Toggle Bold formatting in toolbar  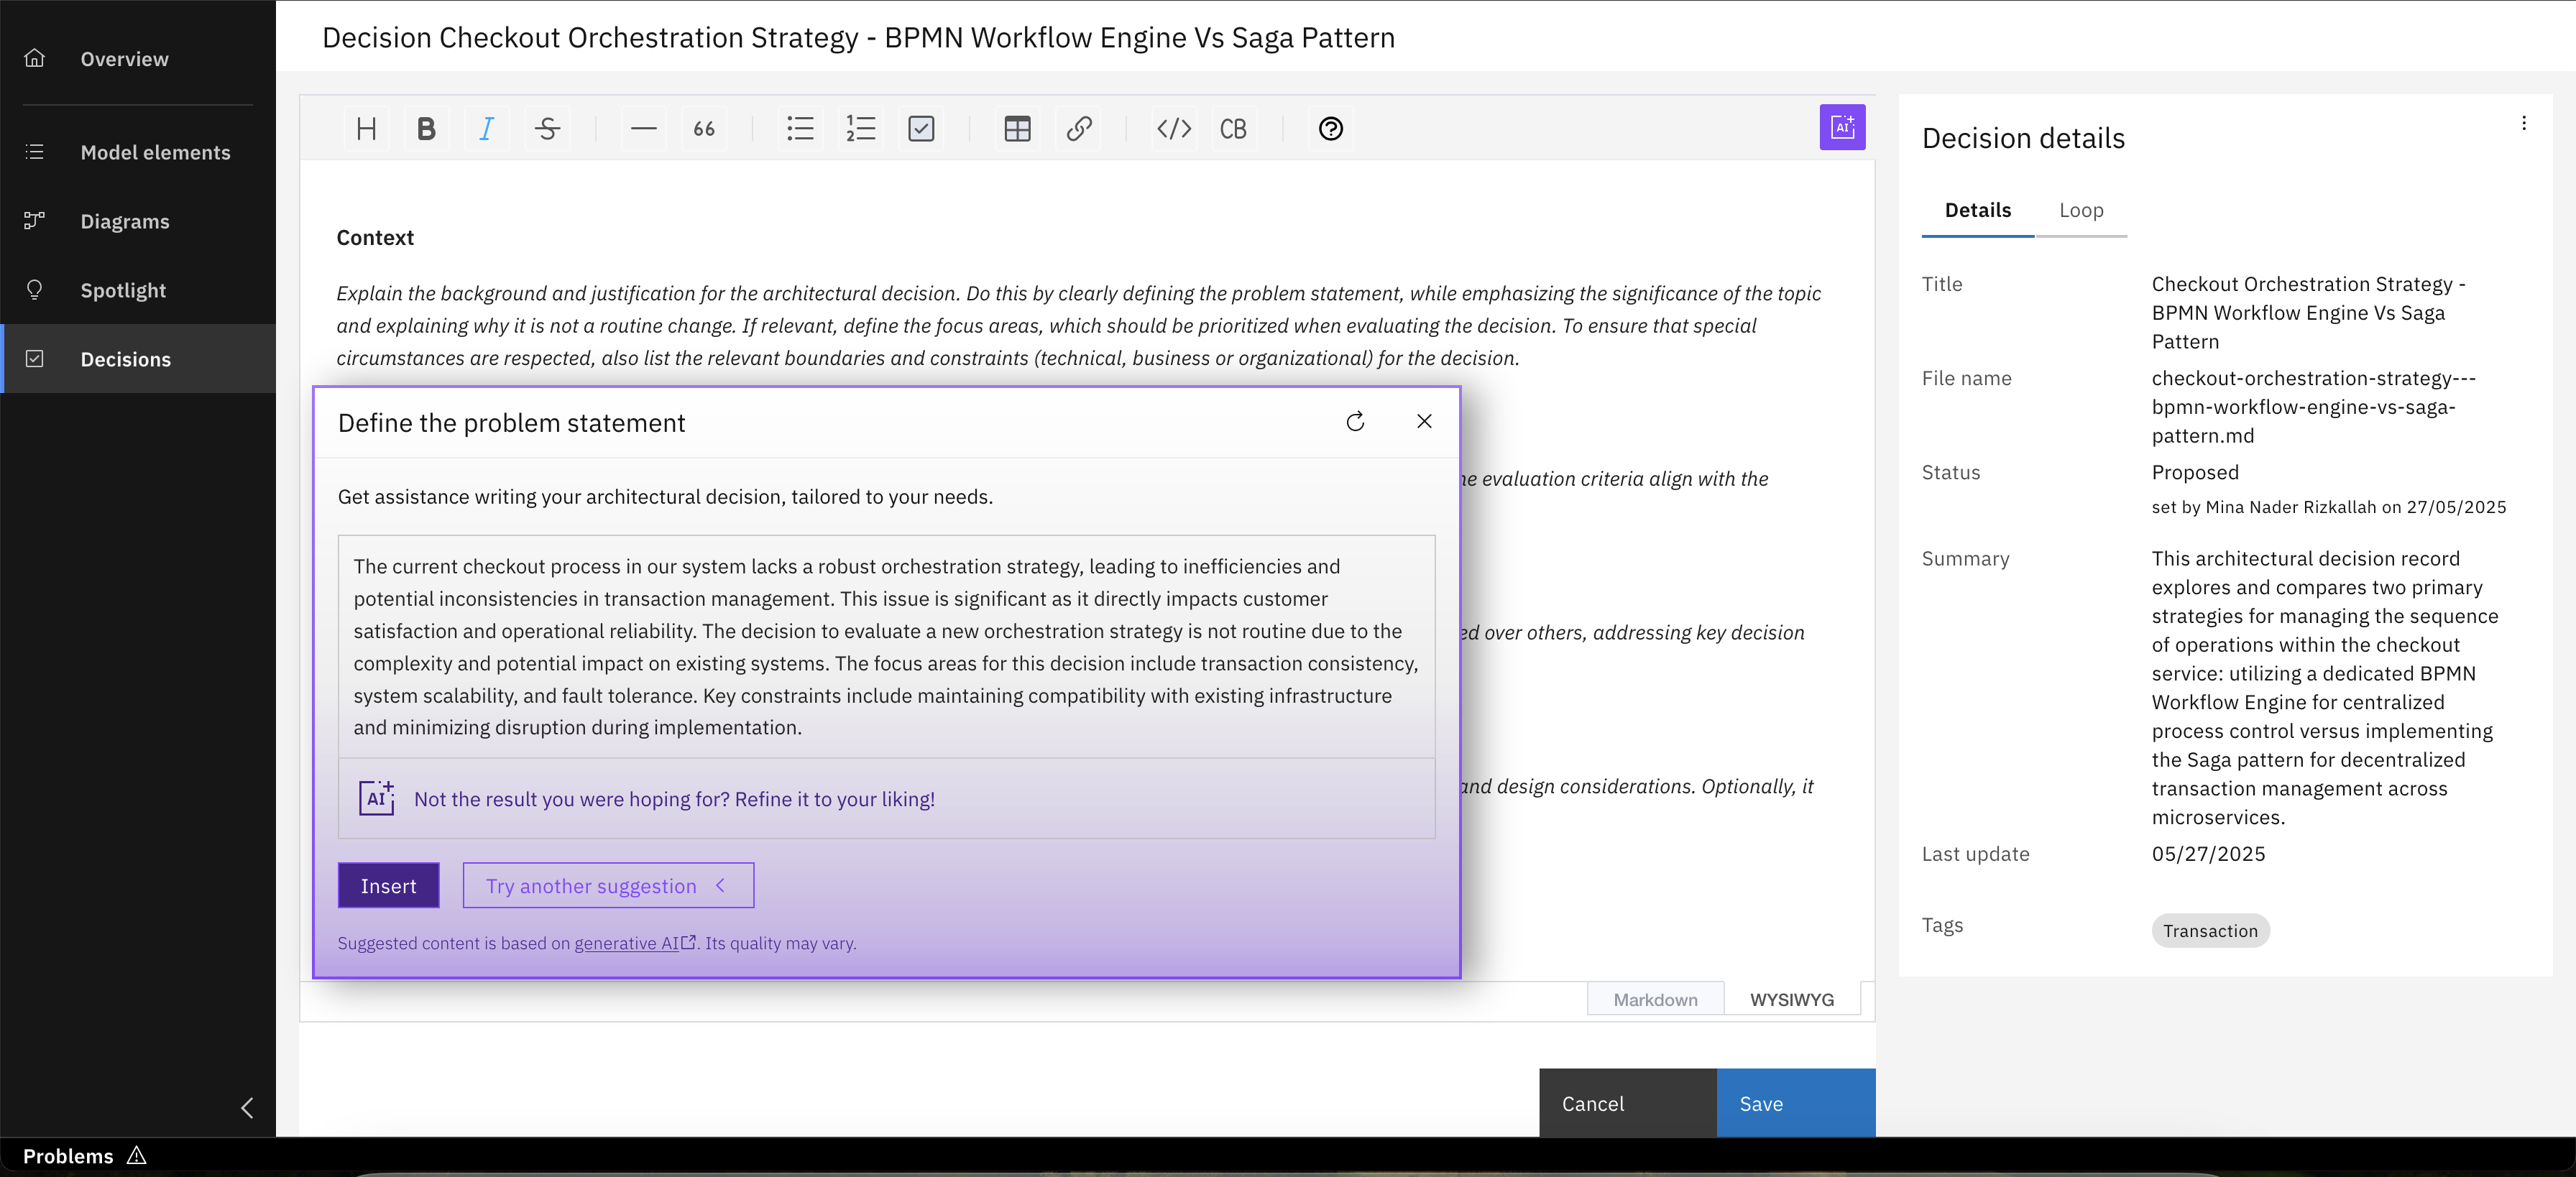[x=426, y=128]
